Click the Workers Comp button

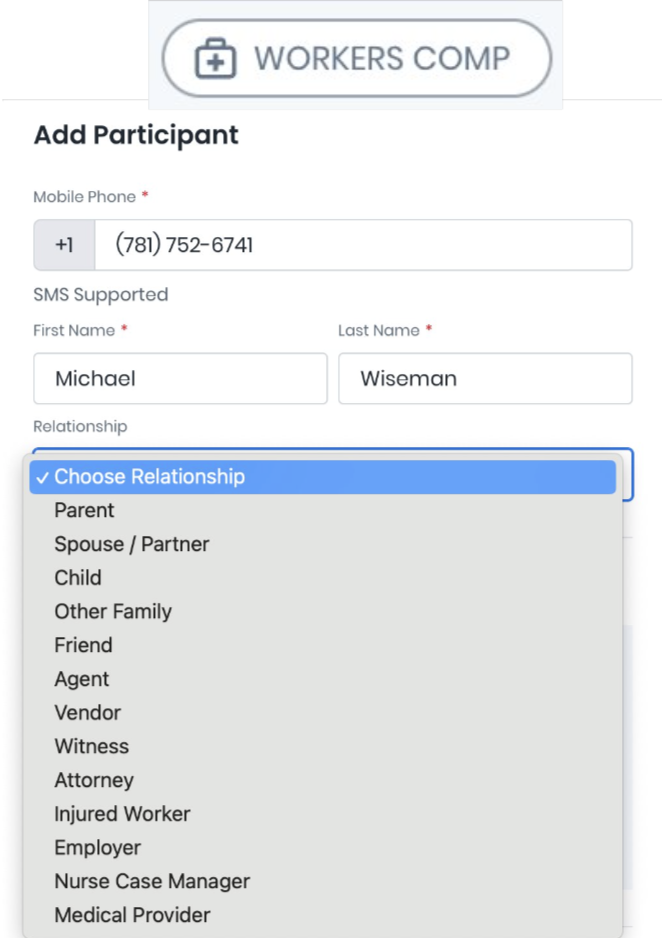coord(357,58)
